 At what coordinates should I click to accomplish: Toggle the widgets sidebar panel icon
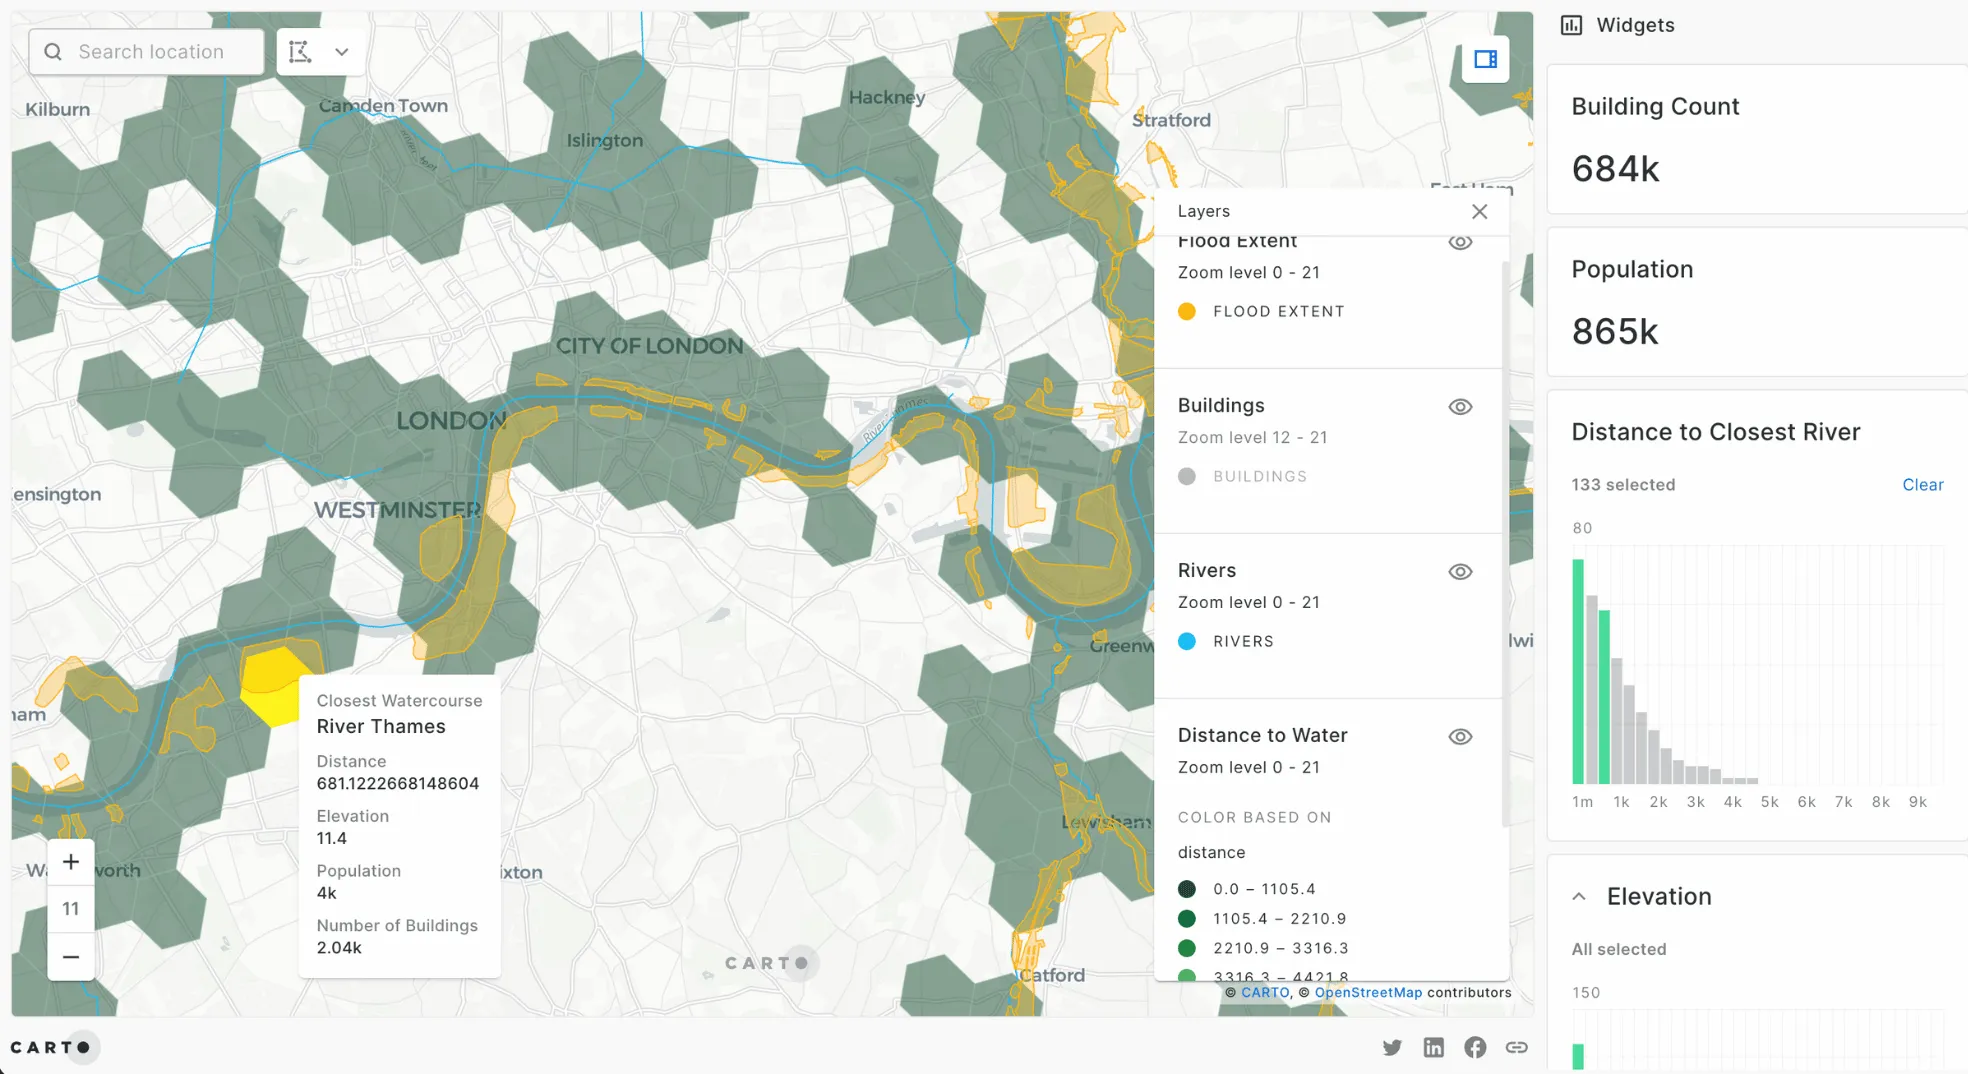point(1485,60)
